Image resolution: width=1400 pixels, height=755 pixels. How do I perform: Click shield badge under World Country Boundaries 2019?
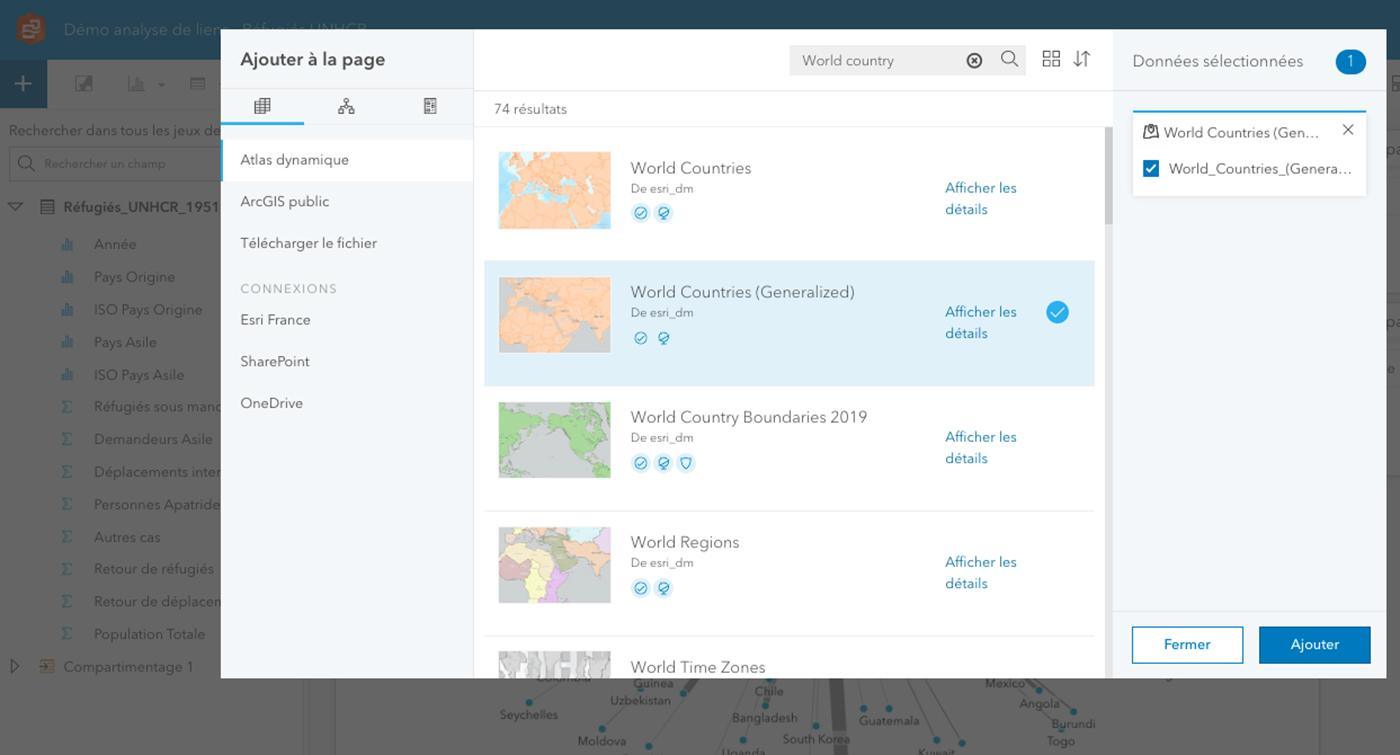(686, 463)
